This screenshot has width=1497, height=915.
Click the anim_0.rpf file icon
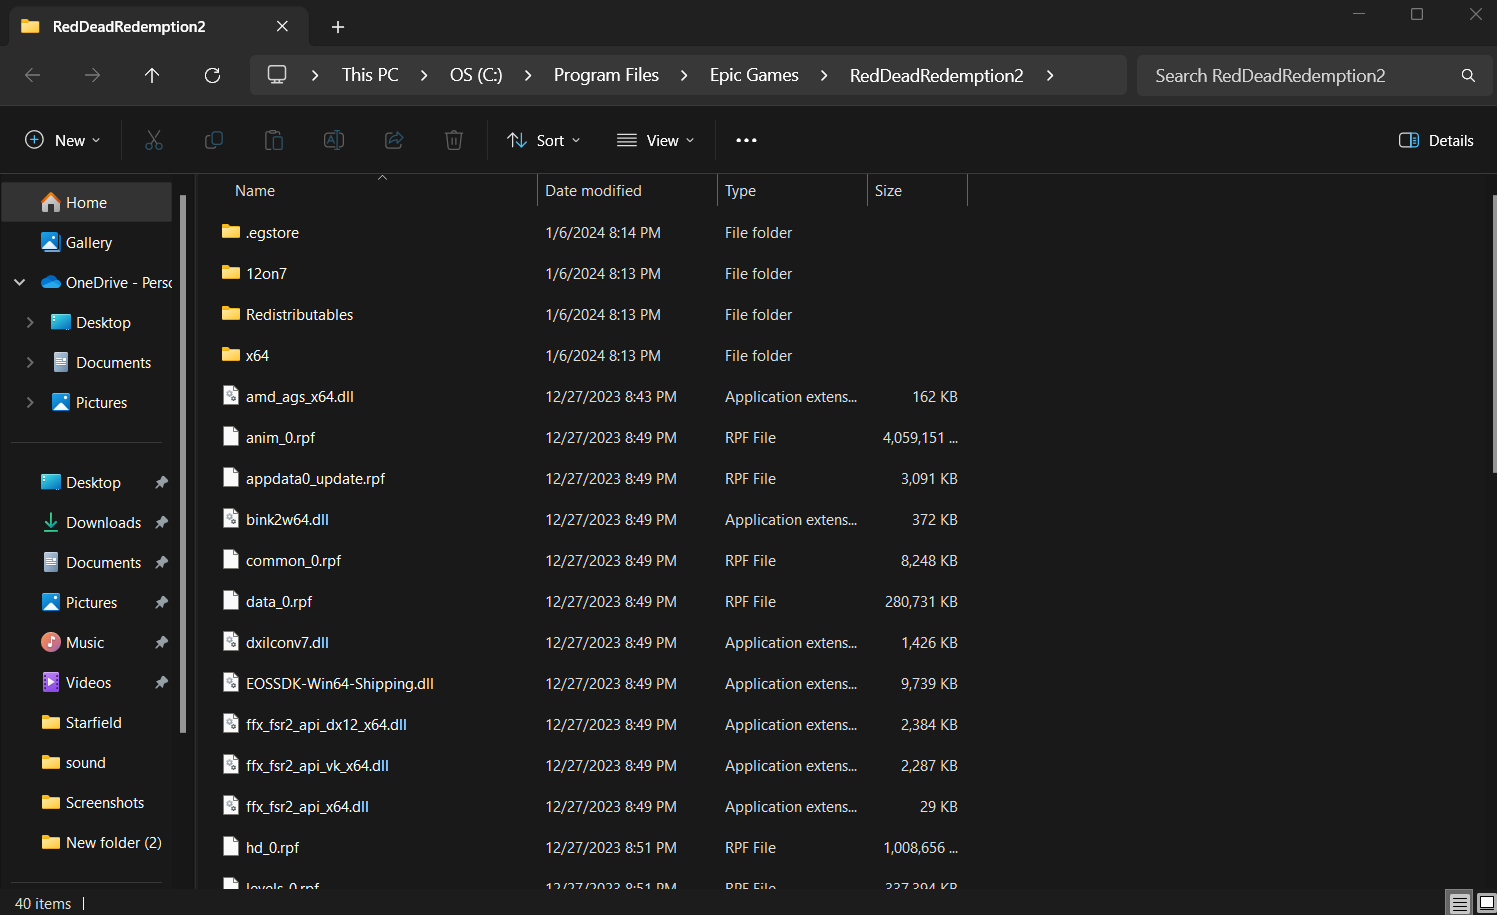pyautogui.click(x=231, y=437)
